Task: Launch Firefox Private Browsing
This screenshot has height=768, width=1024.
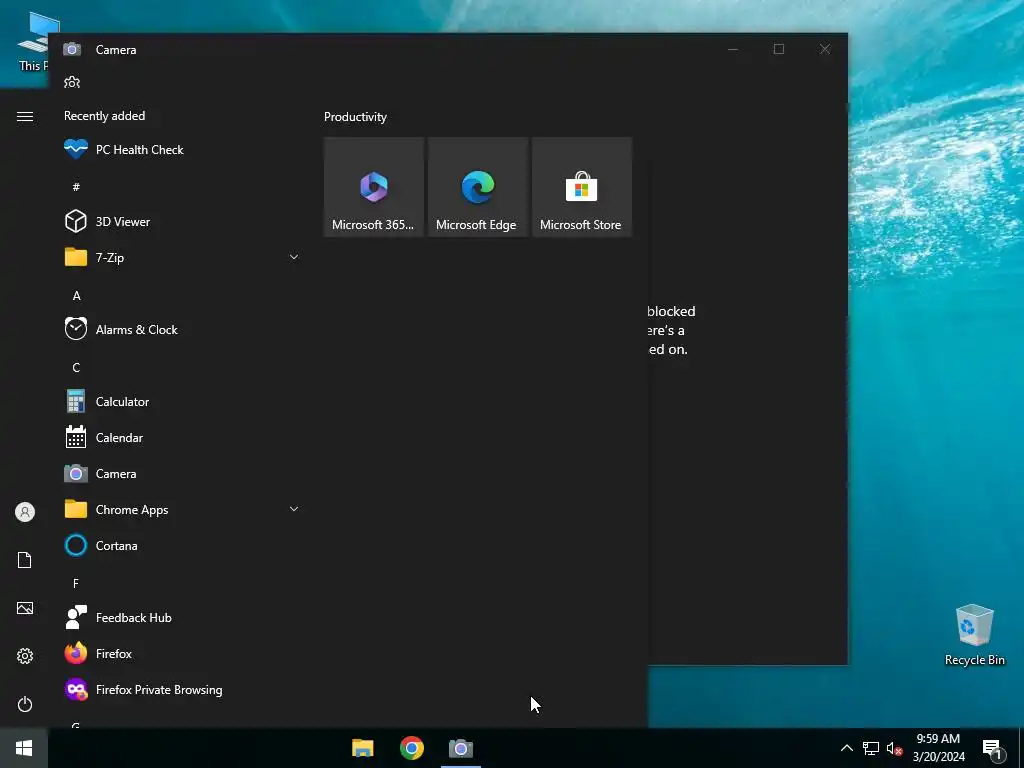Action: pos(181,690)
